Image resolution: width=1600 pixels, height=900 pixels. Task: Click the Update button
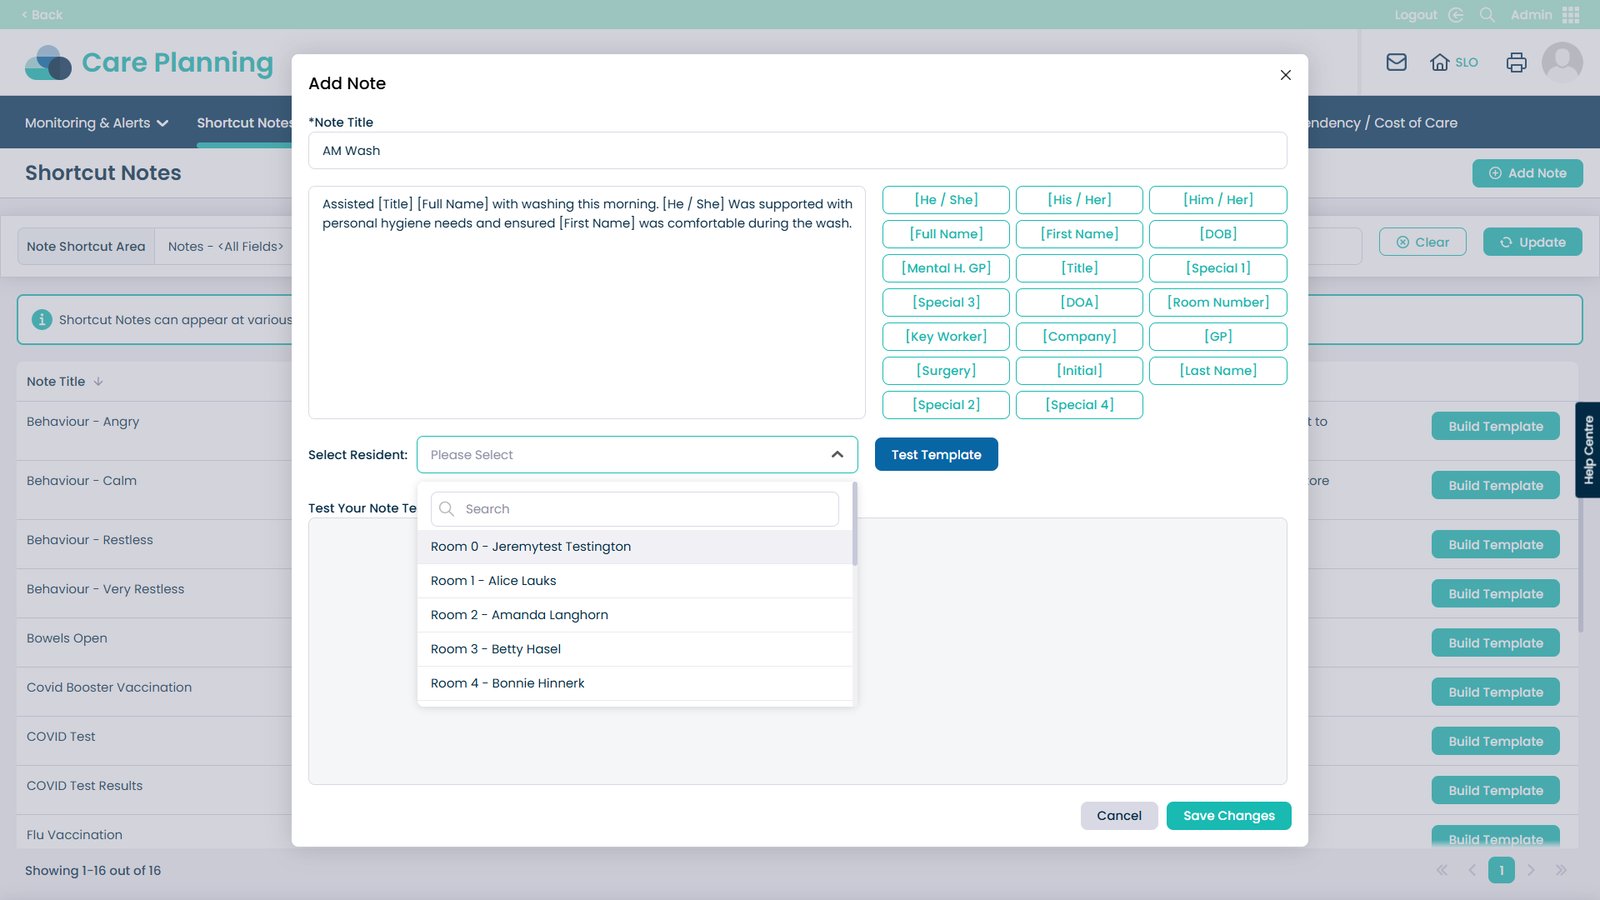pos(1532,242)
